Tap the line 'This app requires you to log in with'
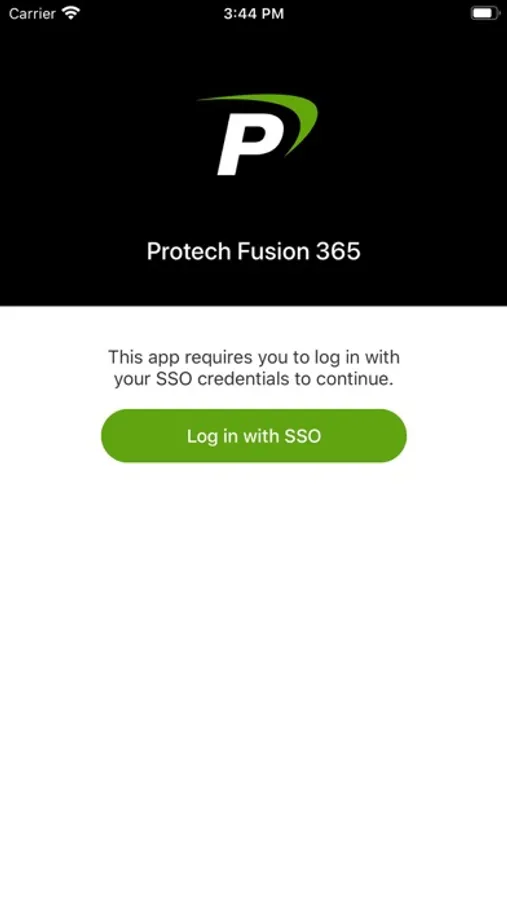The width and height of the screenshot is (507, 900). coord(254,357)
